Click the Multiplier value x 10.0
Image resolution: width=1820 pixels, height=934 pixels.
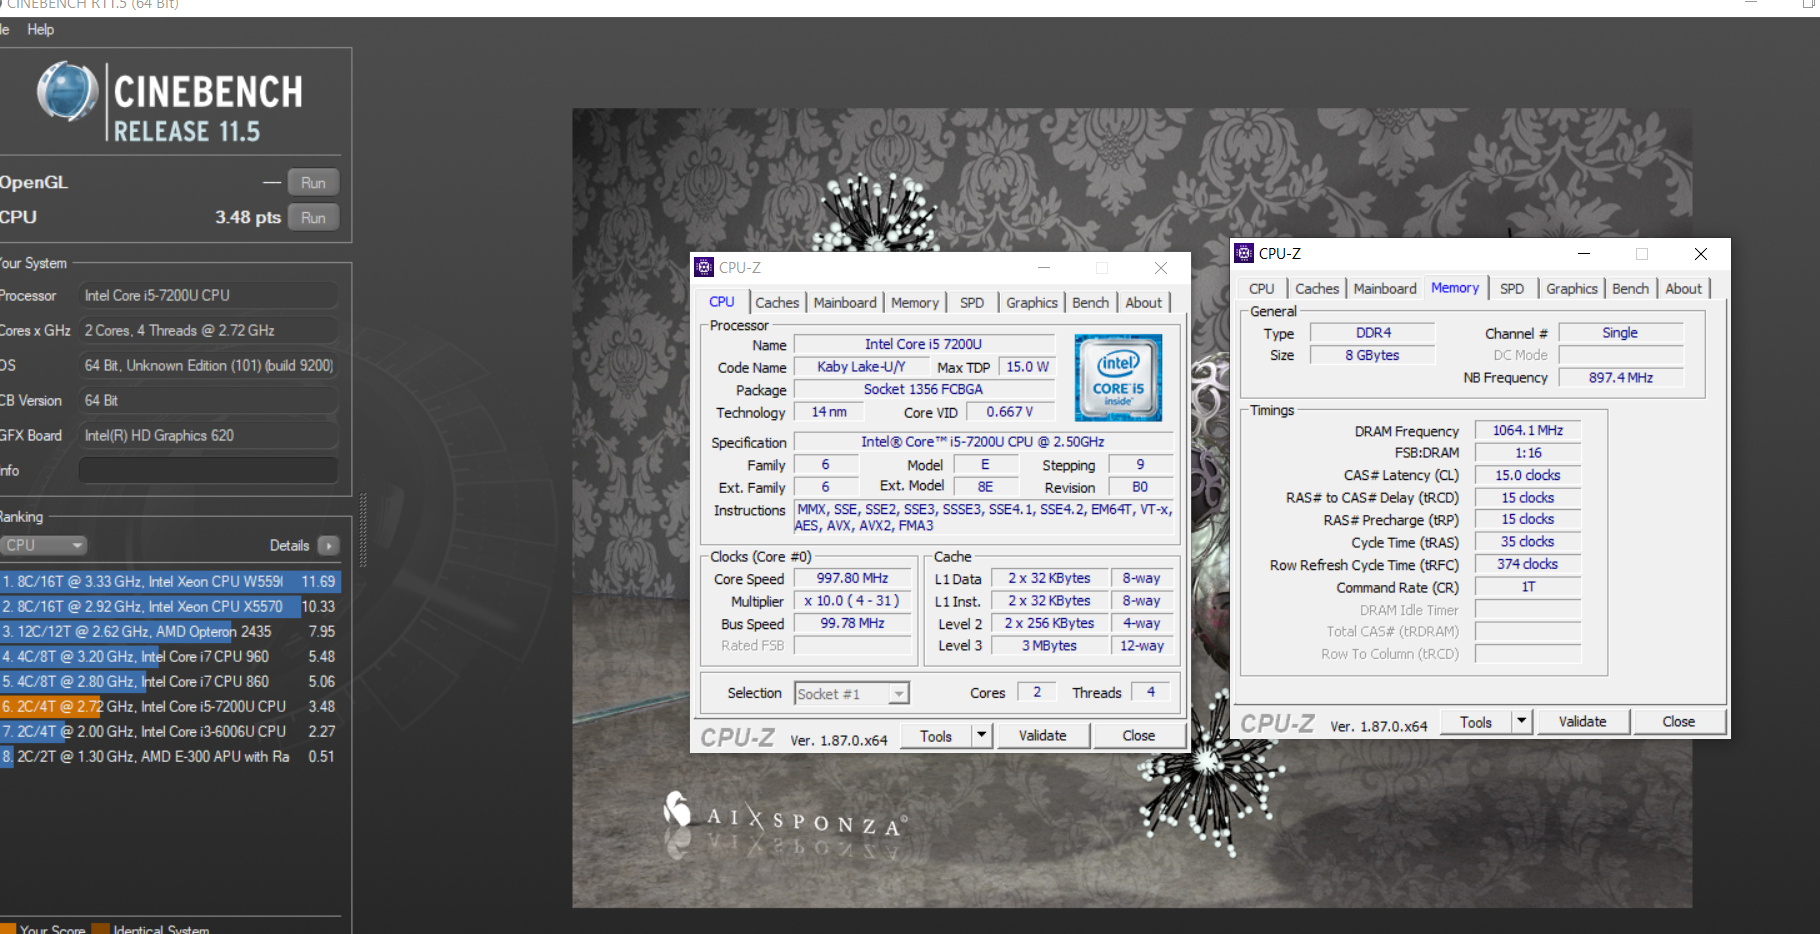click(853, 601)
